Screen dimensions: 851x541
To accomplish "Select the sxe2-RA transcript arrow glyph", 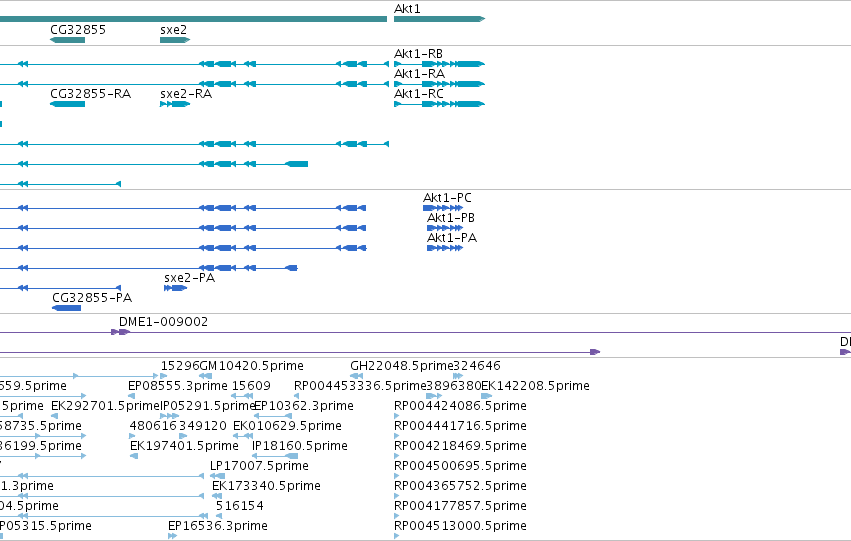I will (175, 104).
